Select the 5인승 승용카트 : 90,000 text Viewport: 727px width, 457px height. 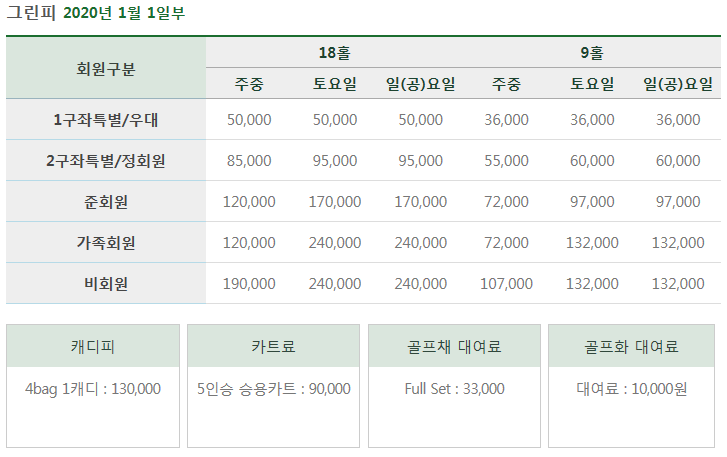tap(274, 388)
